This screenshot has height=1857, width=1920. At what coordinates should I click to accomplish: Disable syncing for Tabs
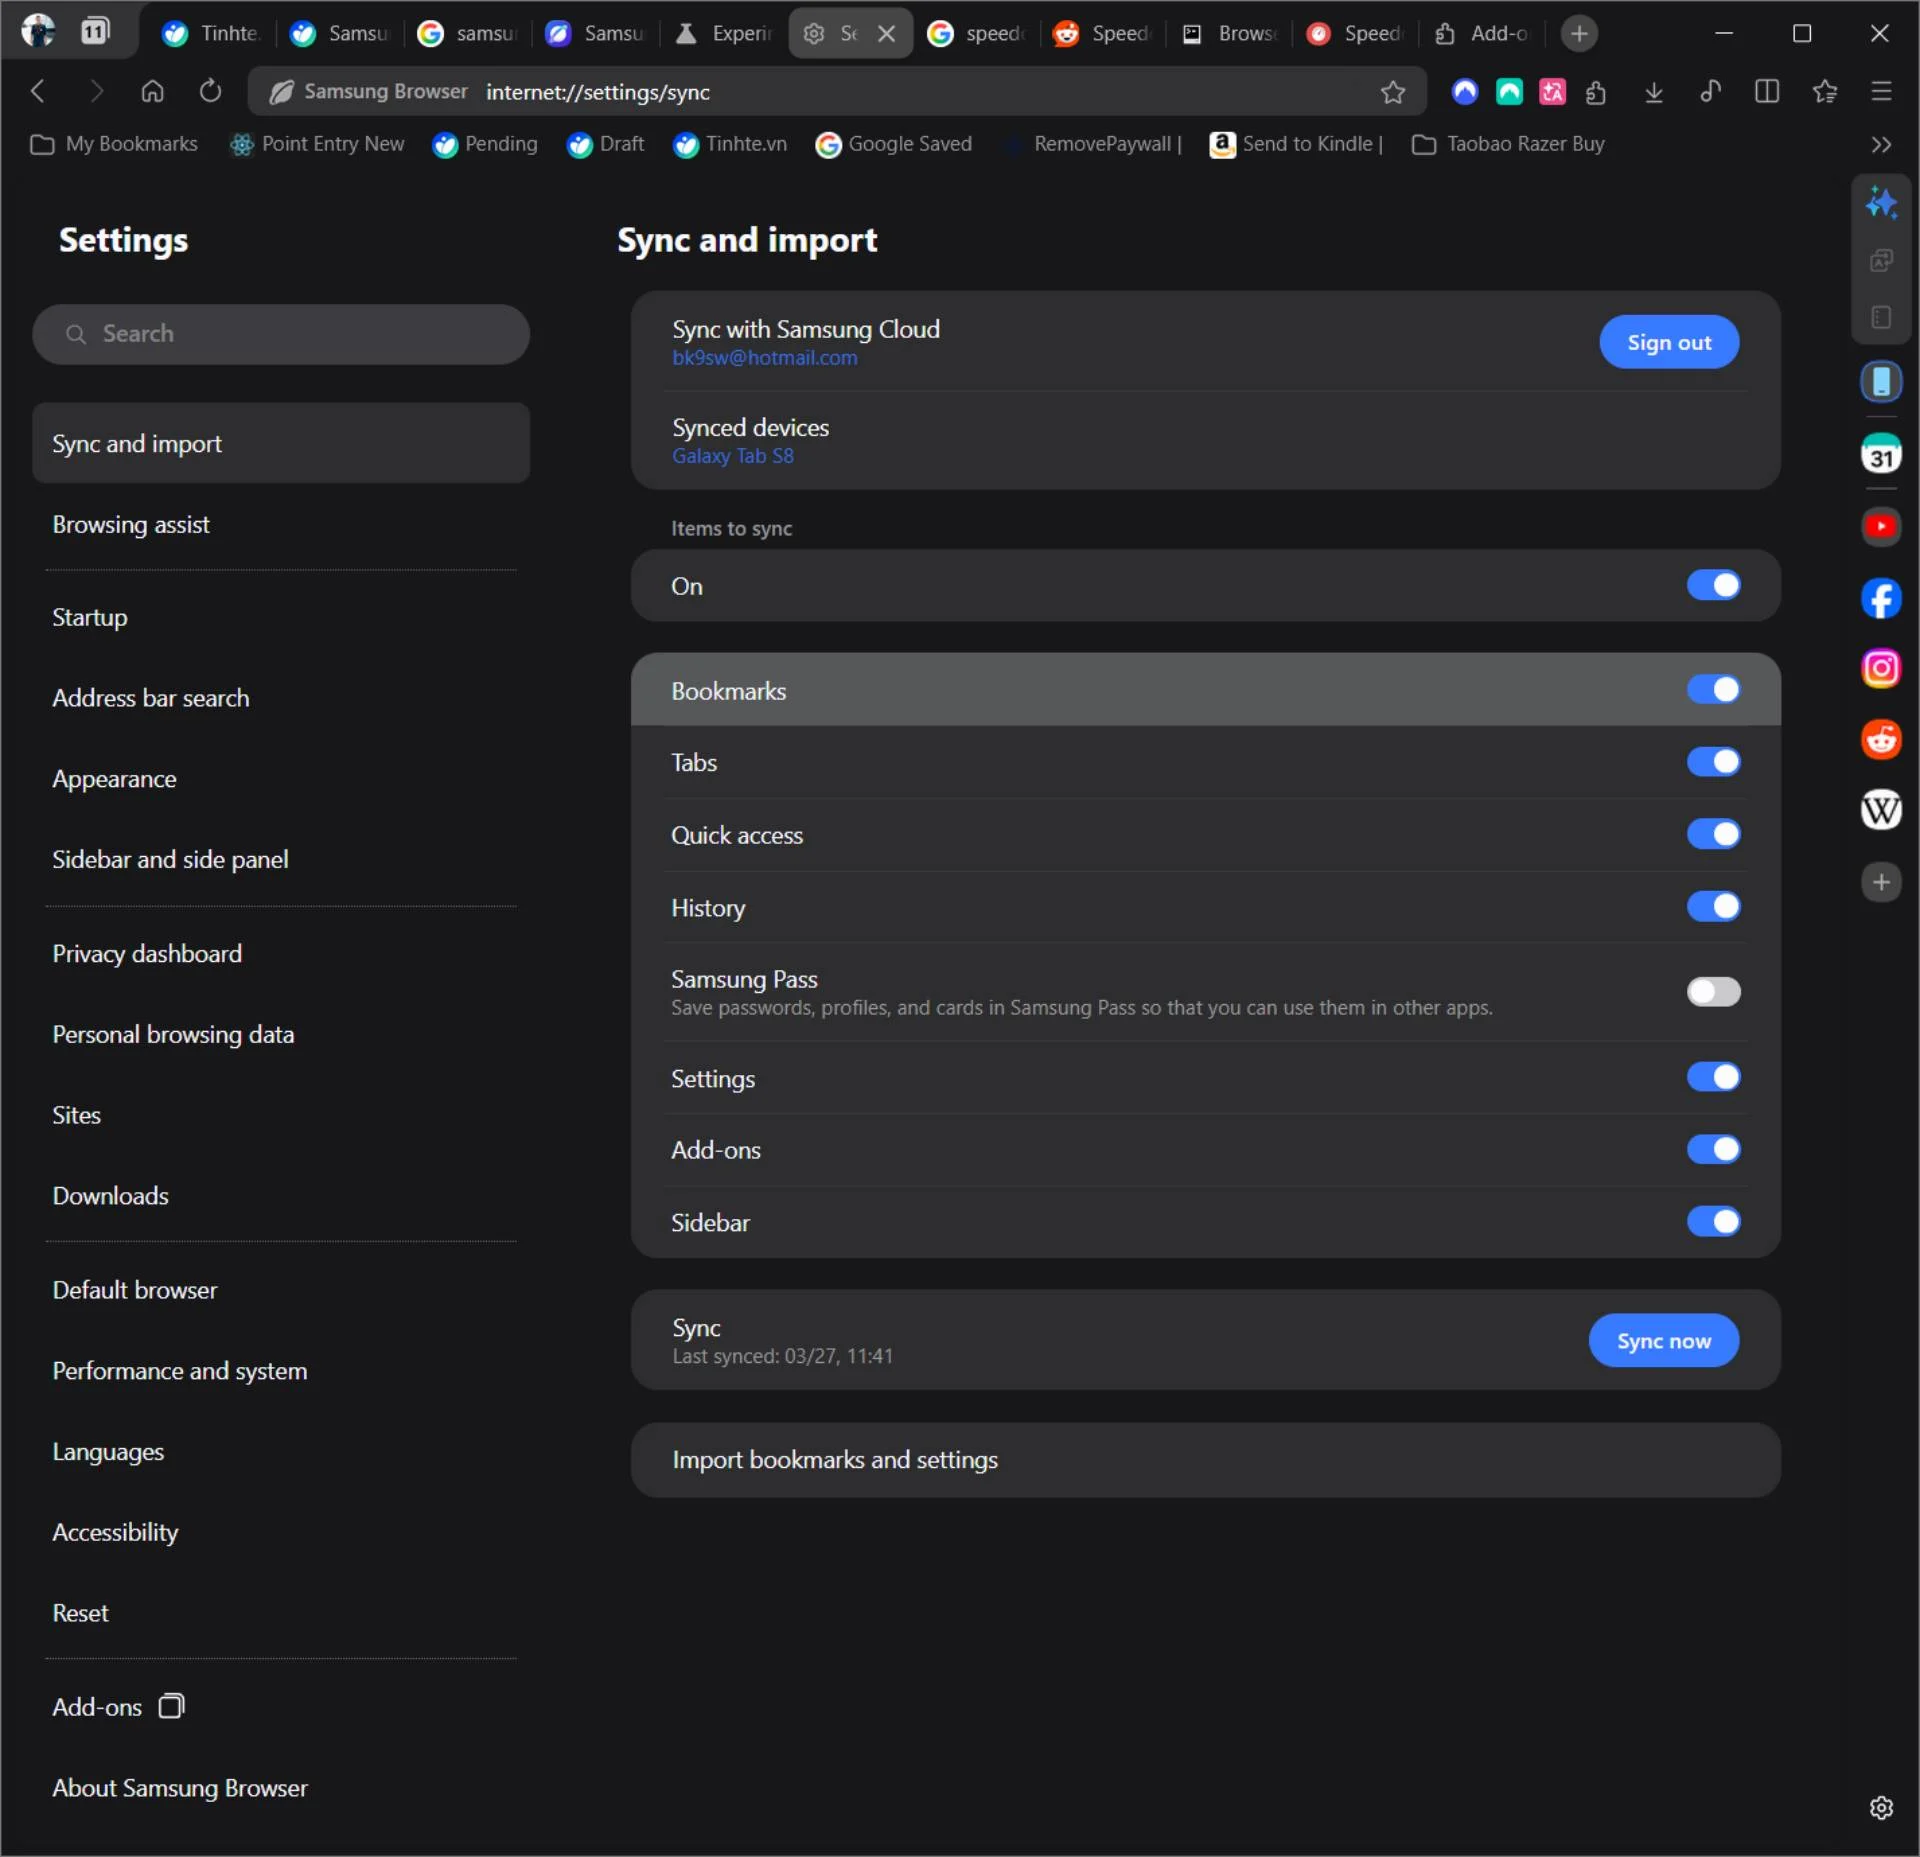click(1712, 762)
